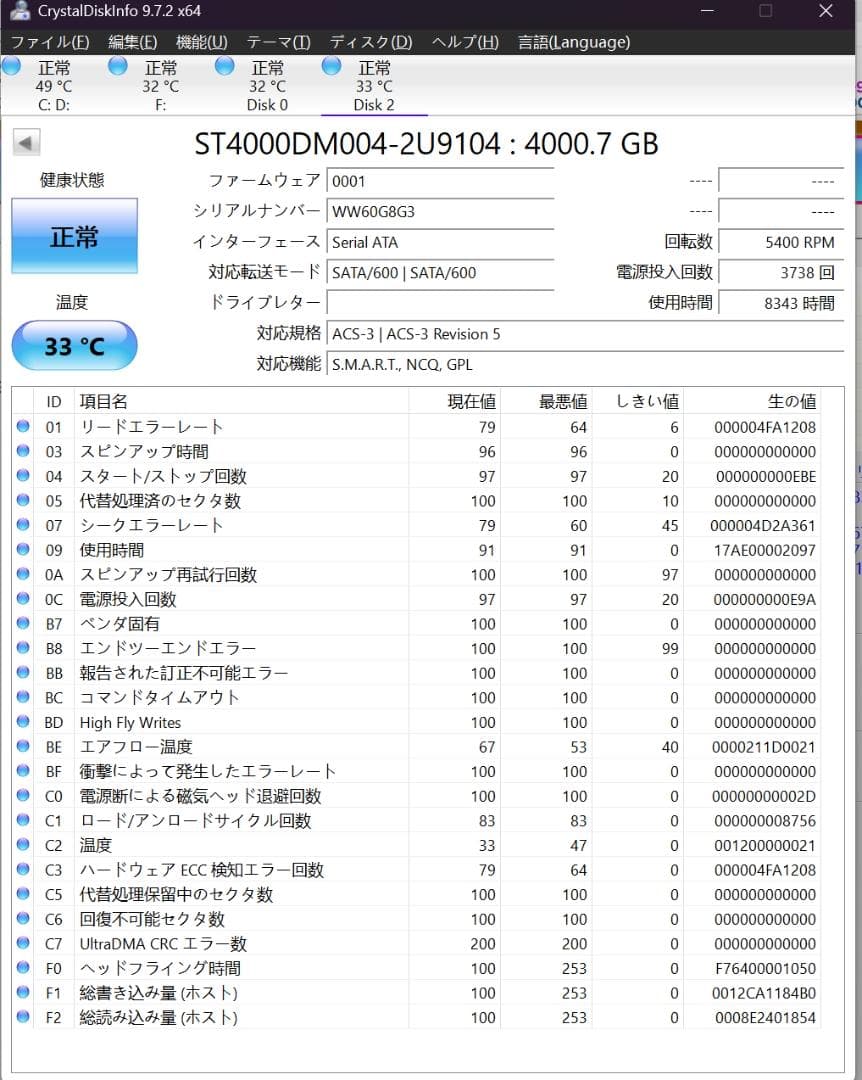Click the back arrow navigation icon
862x1080 pixels.
pos(24,141)
